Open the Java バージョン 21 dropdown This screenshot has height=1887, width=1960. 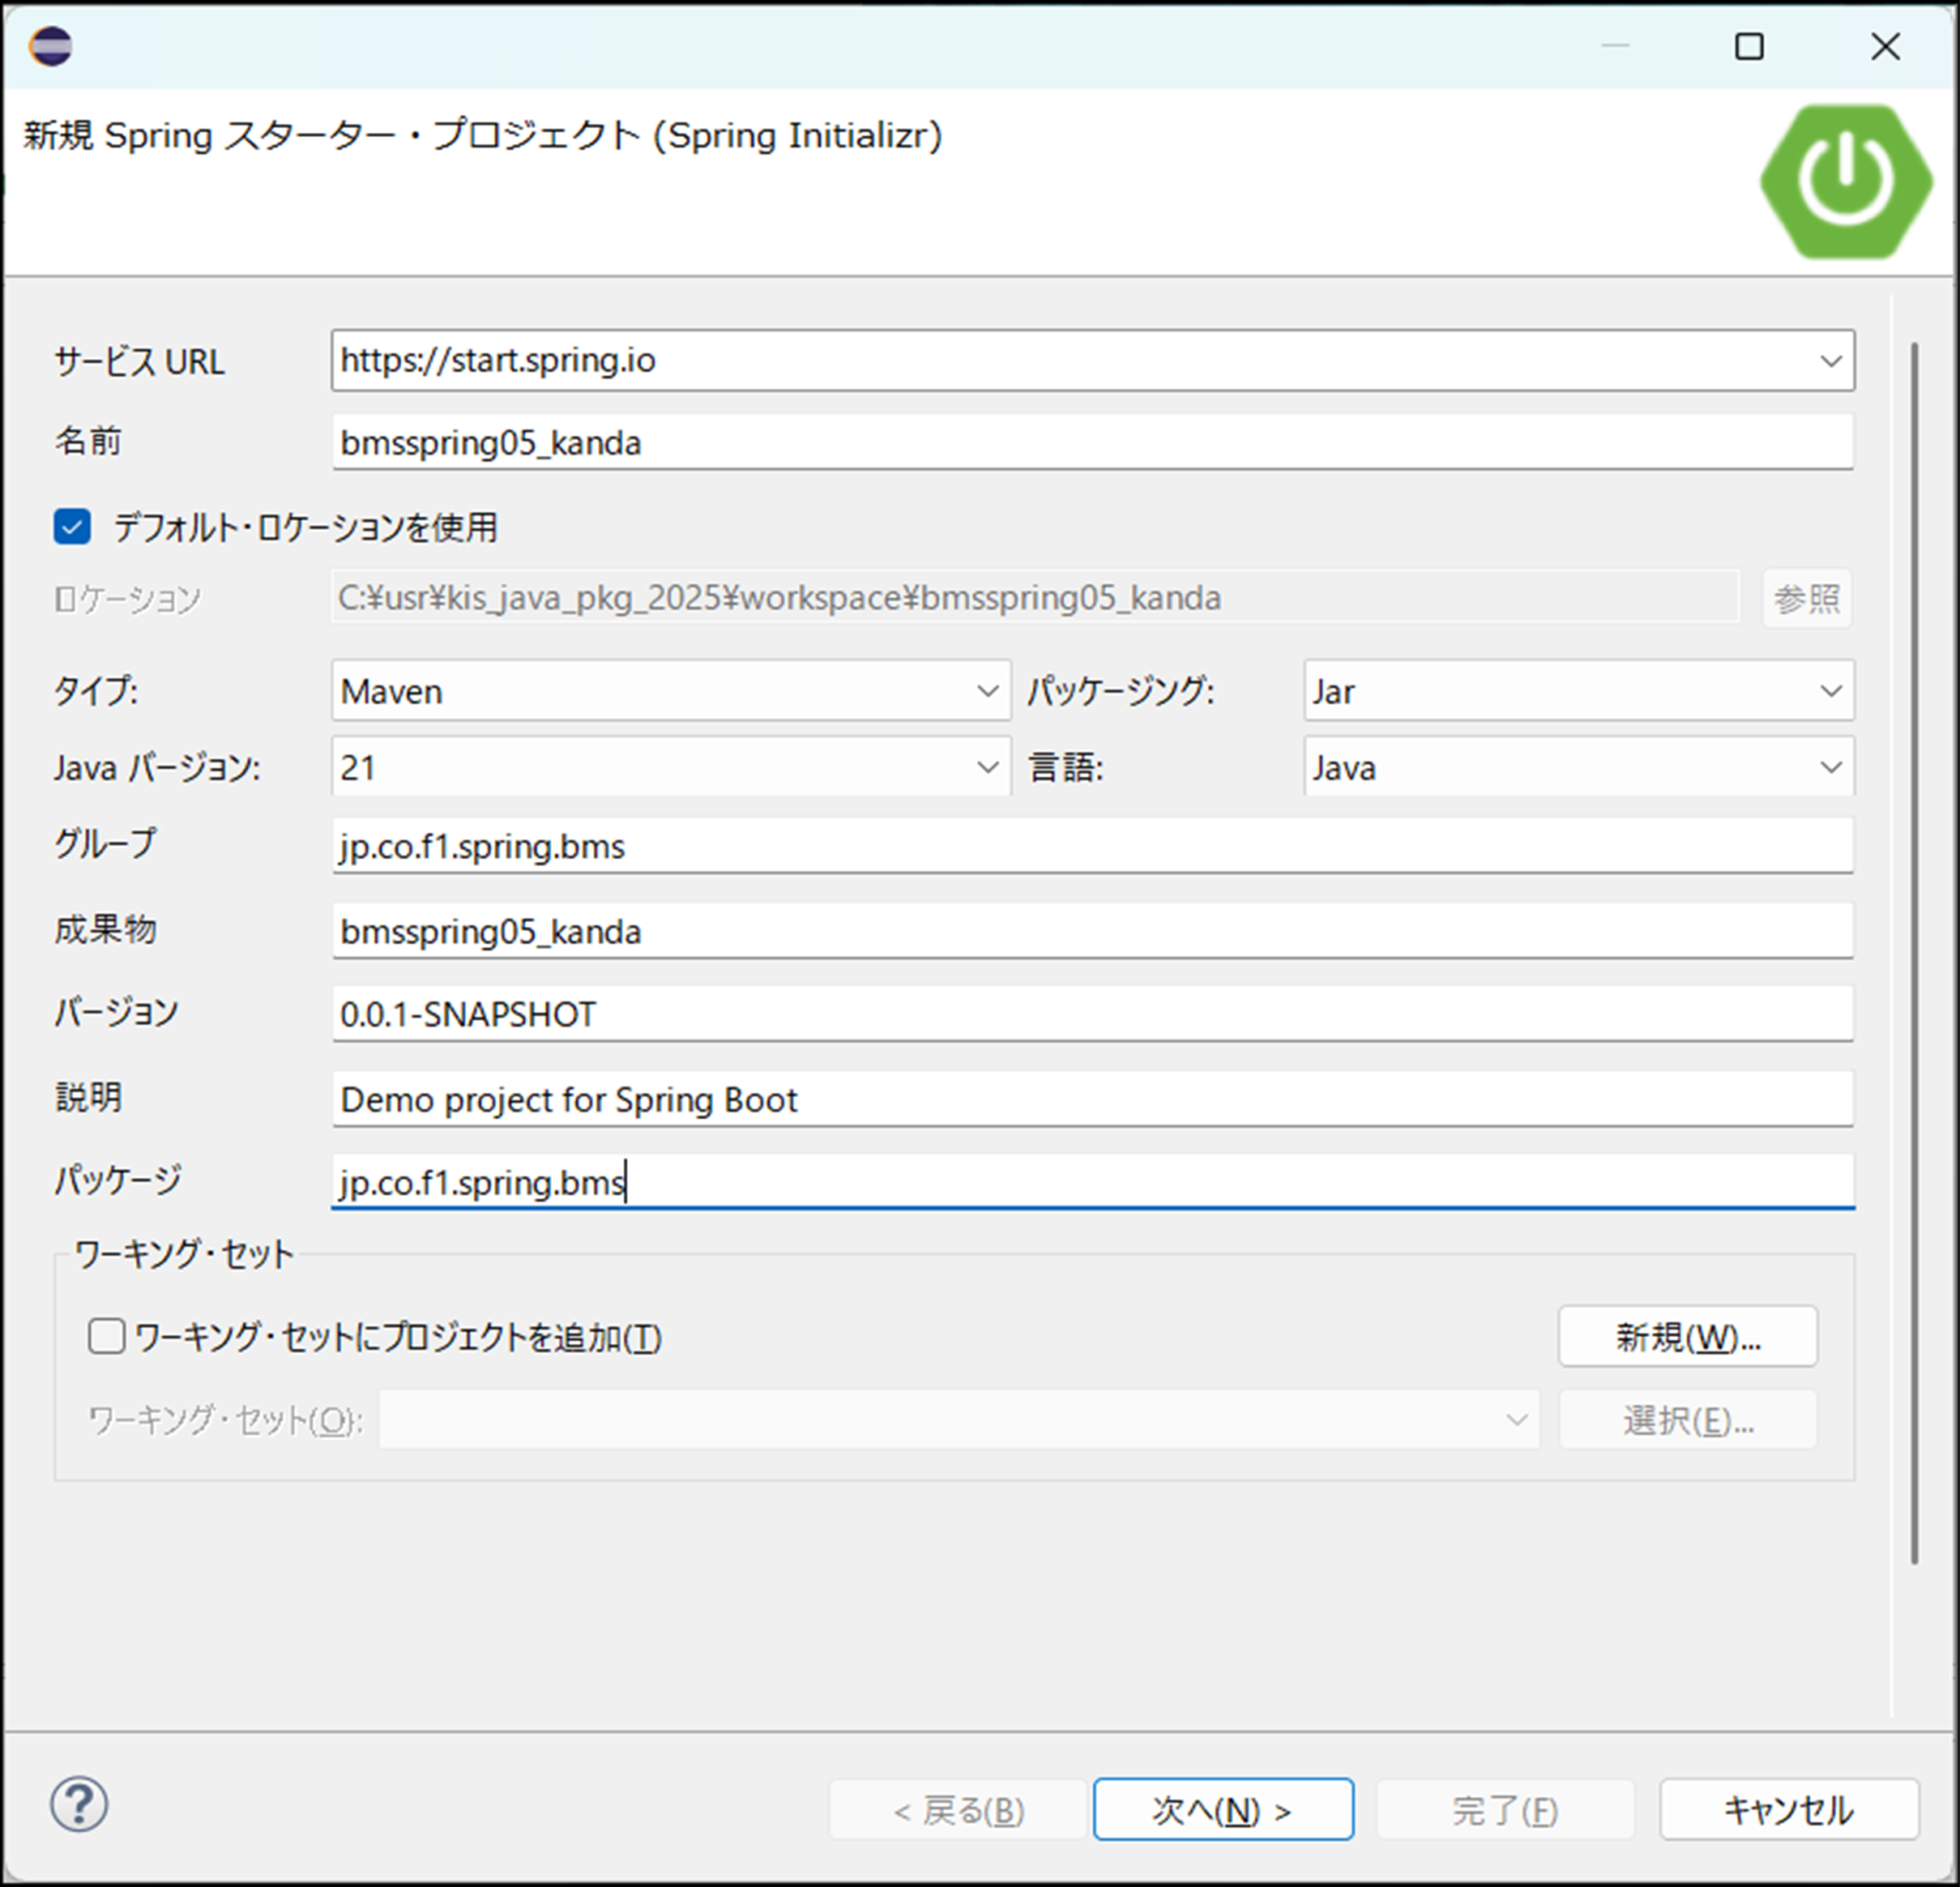coord(986,768)
